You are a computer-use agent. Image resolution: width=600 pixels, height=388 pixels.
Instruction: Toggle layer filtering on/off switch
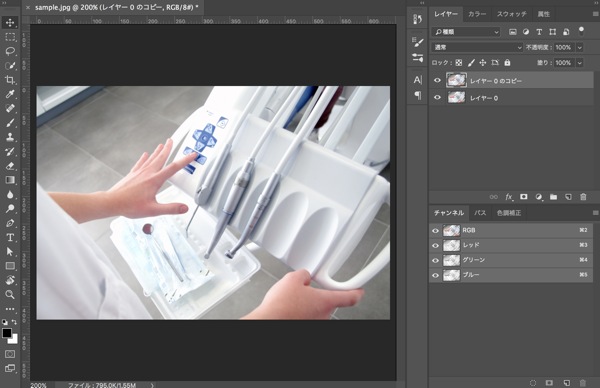click(x=581, y=31)
